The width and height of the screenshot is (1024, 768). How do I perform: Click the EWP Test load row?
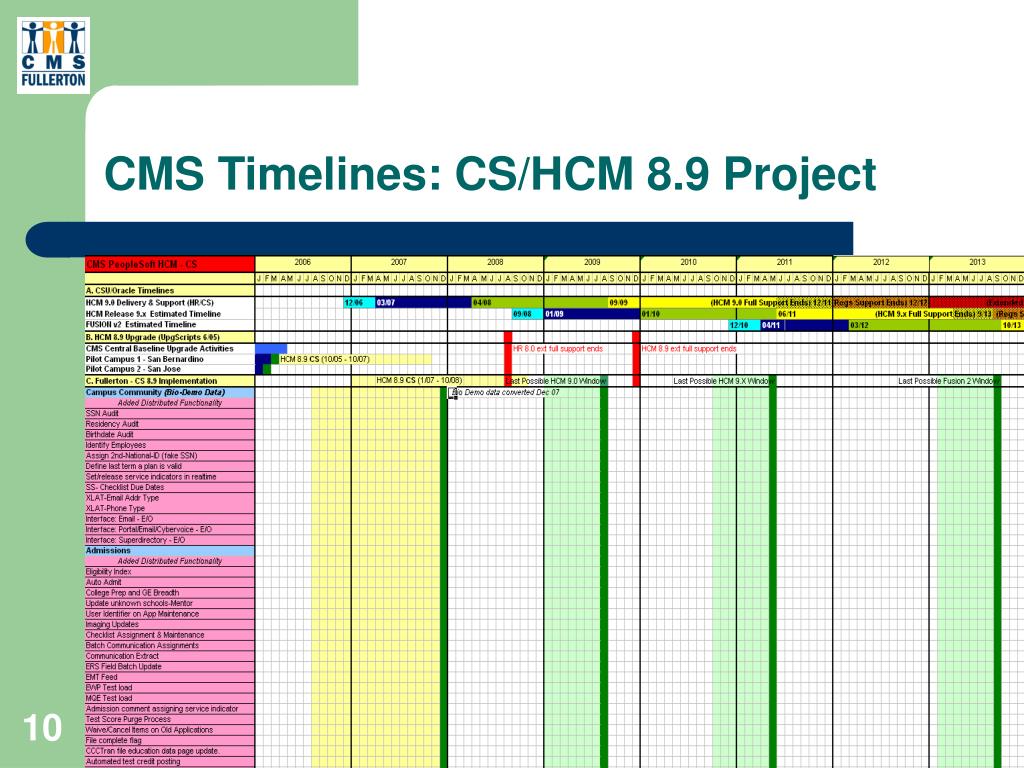pos(170,688)
